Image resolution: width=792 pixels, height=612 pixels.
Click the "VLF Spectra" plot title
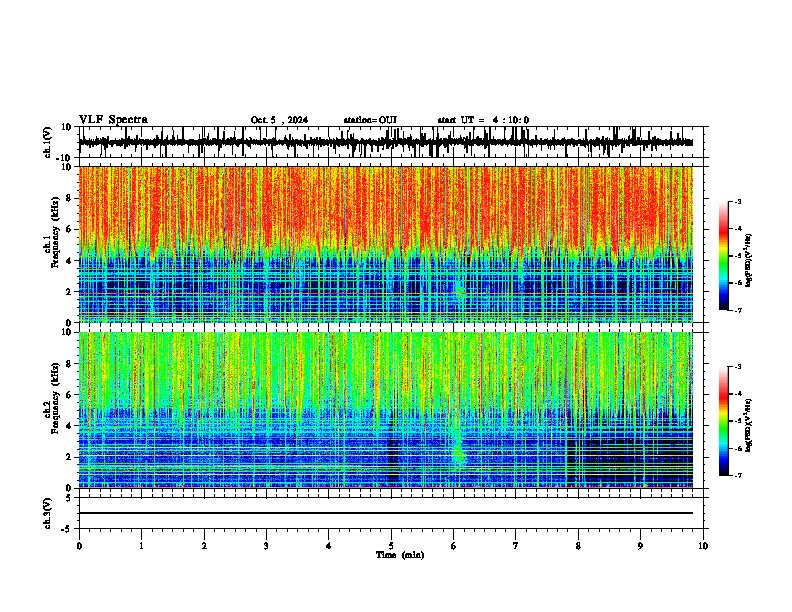(113, 120)
